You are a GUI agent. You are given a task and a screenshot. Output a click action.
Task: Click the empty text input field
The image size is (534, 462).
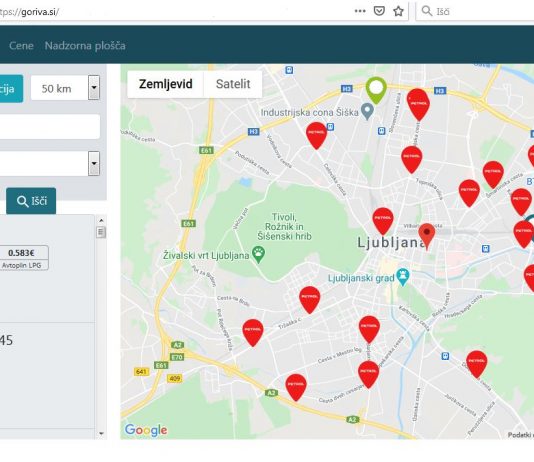click(x=48, y=126)
